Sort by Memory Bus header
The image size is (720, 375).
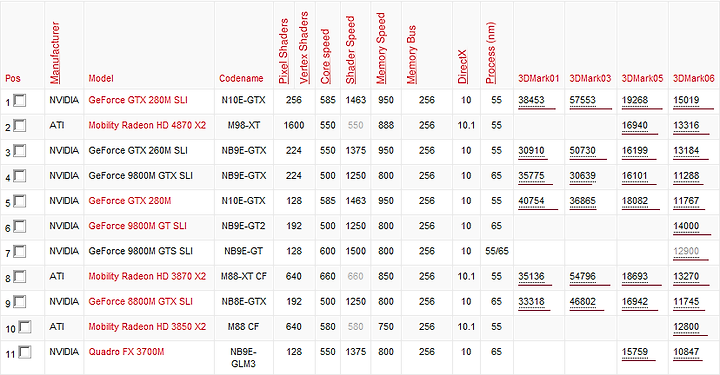click(x=411, y=55)
